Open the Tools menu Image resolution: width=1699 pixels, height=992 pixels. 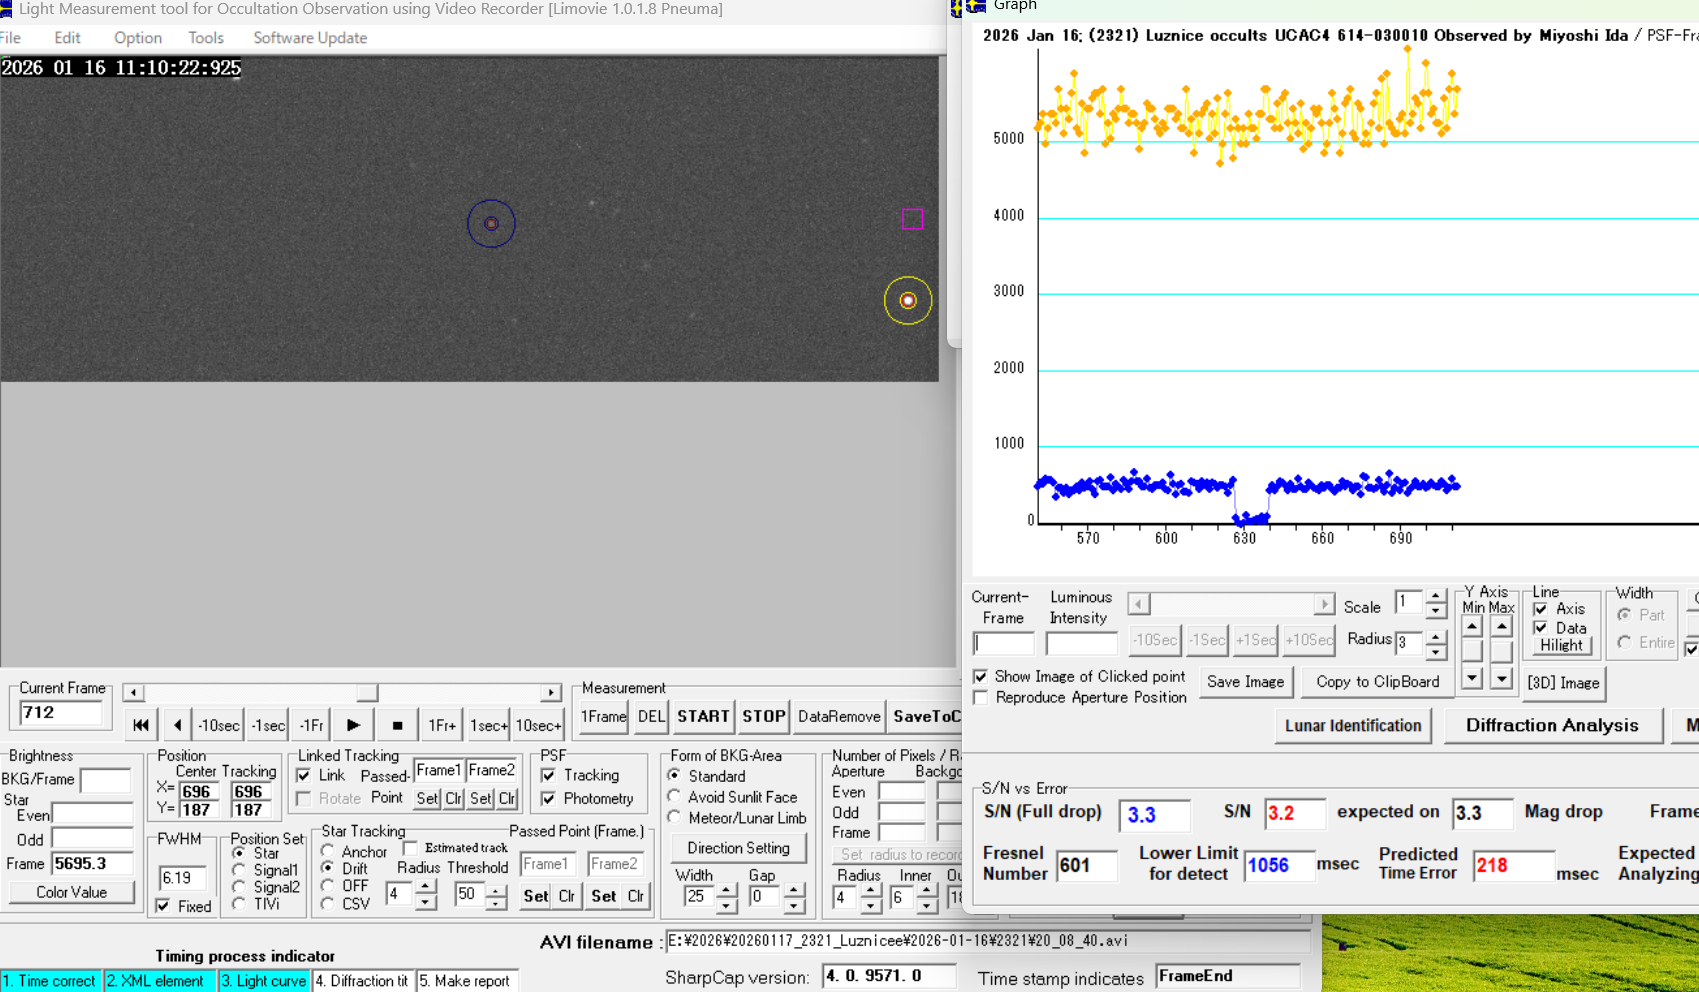point(206,38)
